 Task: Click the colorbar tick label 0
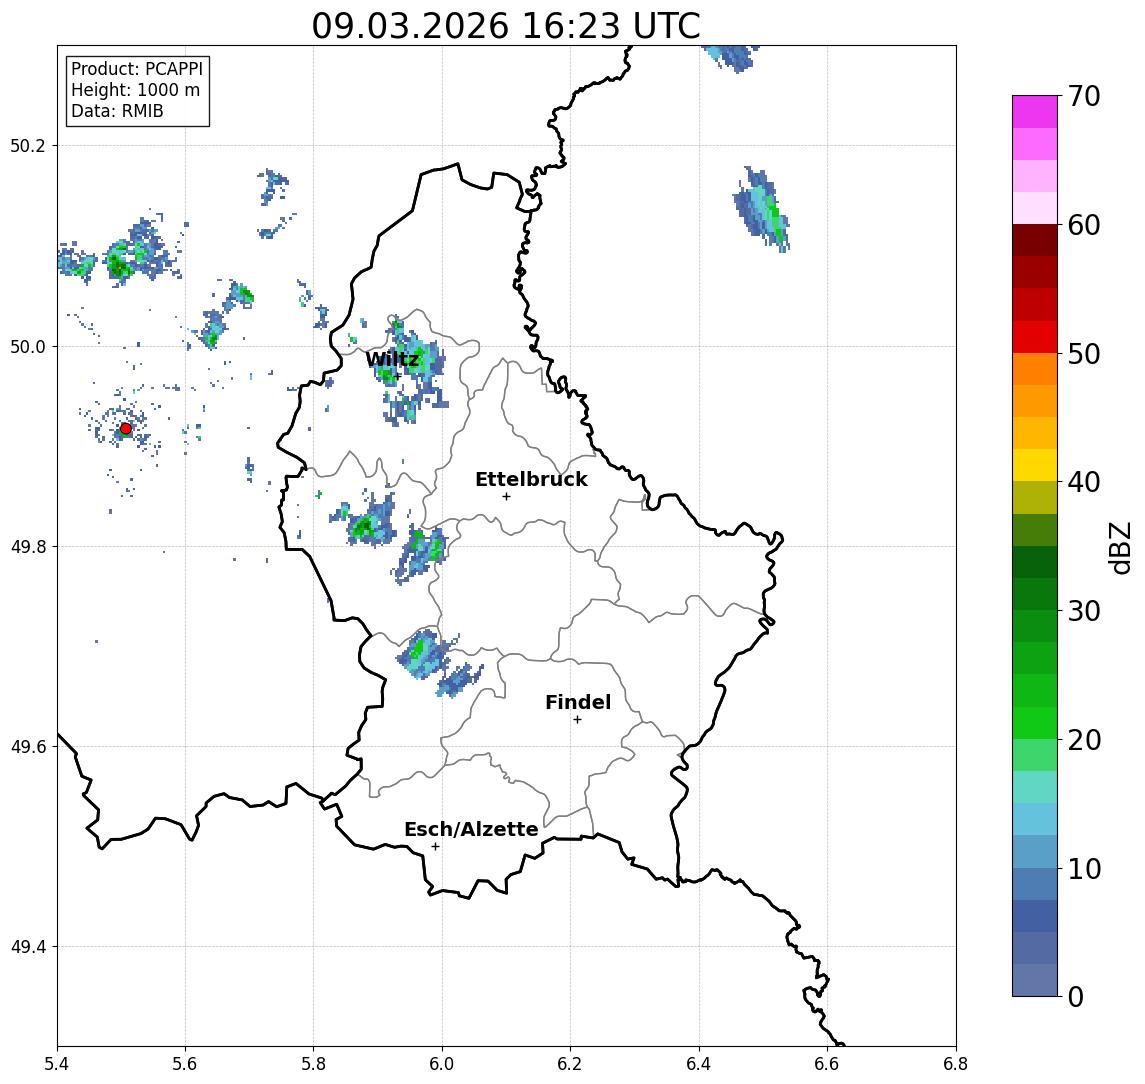pyautogui.click(x=1075, y=996)
